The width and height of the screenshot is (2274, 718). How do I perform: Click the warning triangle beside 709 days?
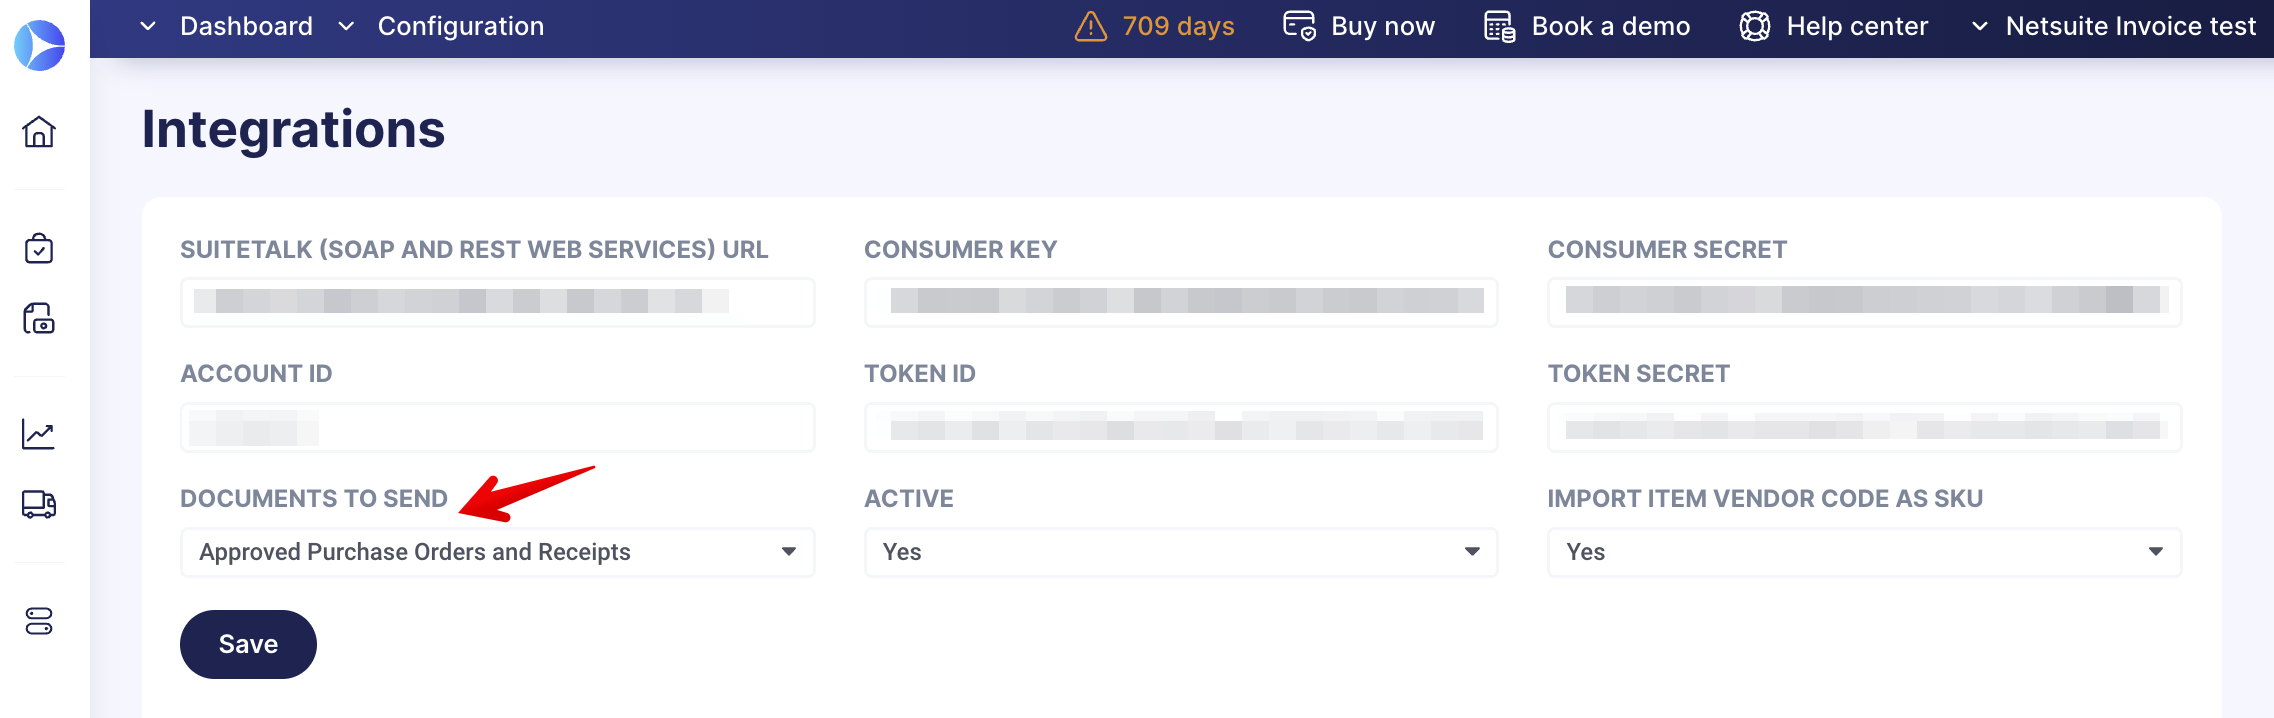(x=1090, y=26)
